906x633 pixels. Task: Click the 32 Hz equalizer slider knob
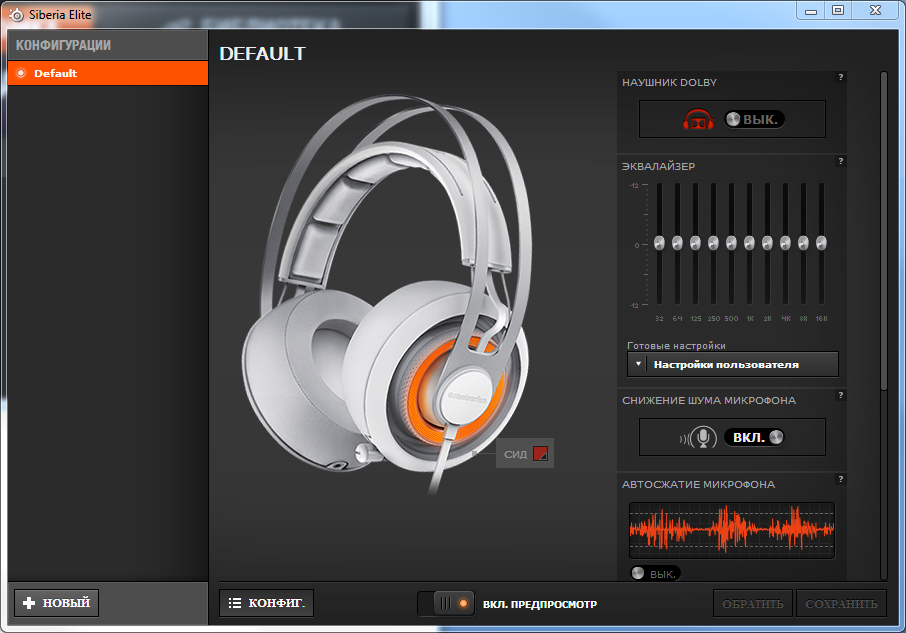[x=659, y=243]
